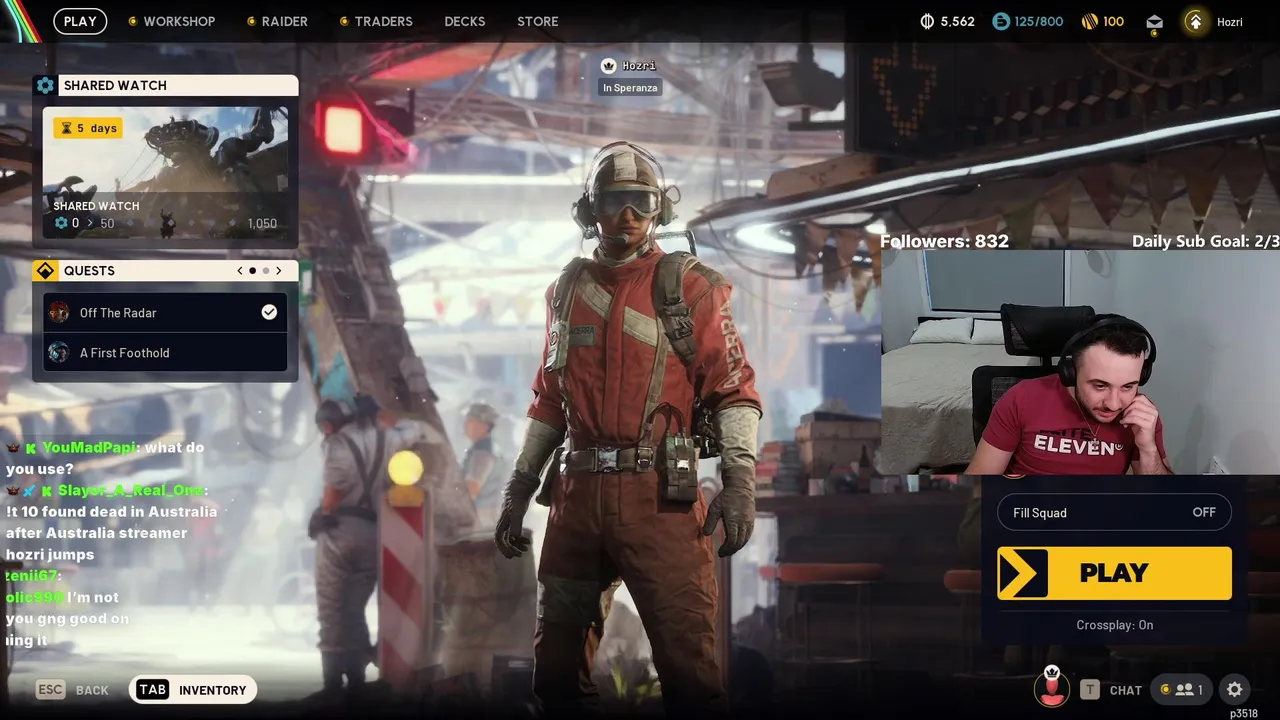1280x720 pixels.
Task: Select the first quest page dot
Action: [252, 271]
